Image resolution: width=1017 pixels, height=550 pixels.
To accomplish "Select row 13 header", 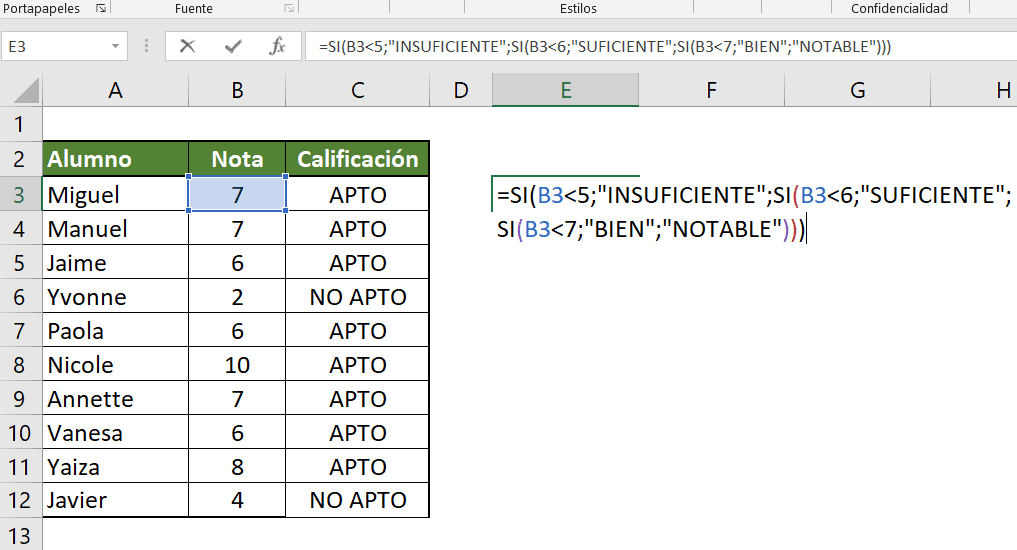I will coord(19,536).
